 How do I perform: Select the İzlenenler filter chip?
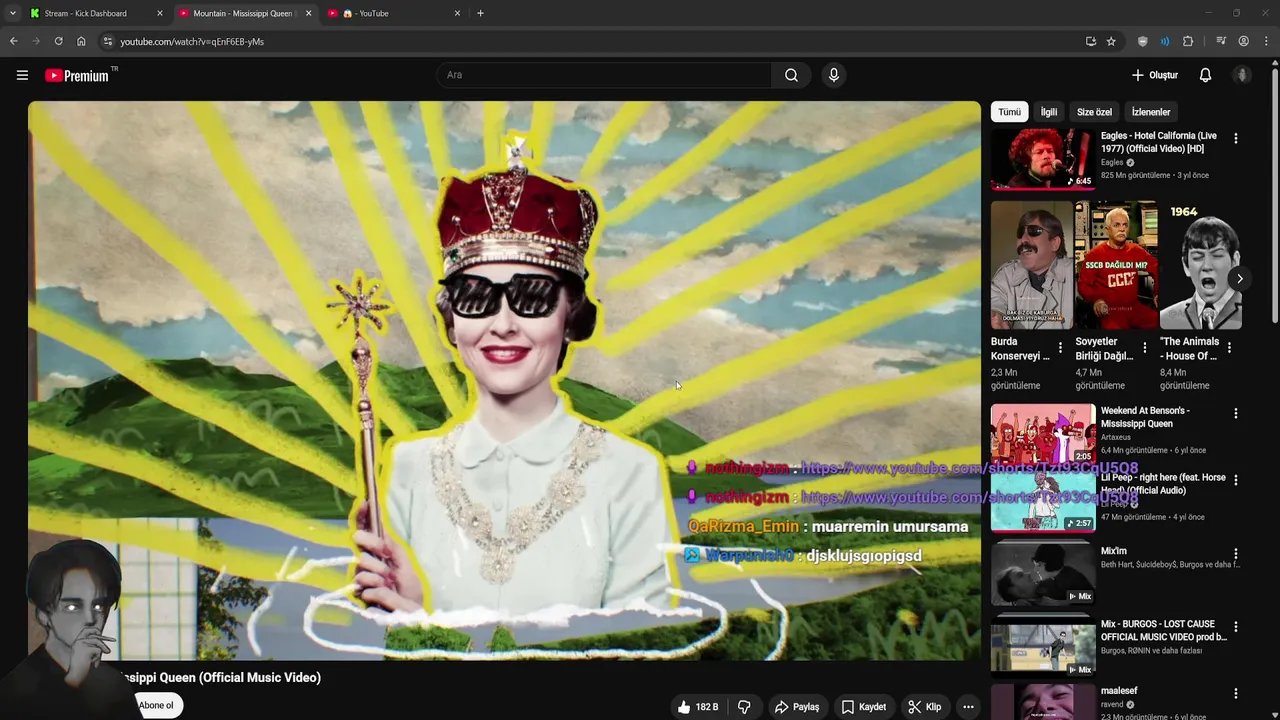tap(1151, 112)
